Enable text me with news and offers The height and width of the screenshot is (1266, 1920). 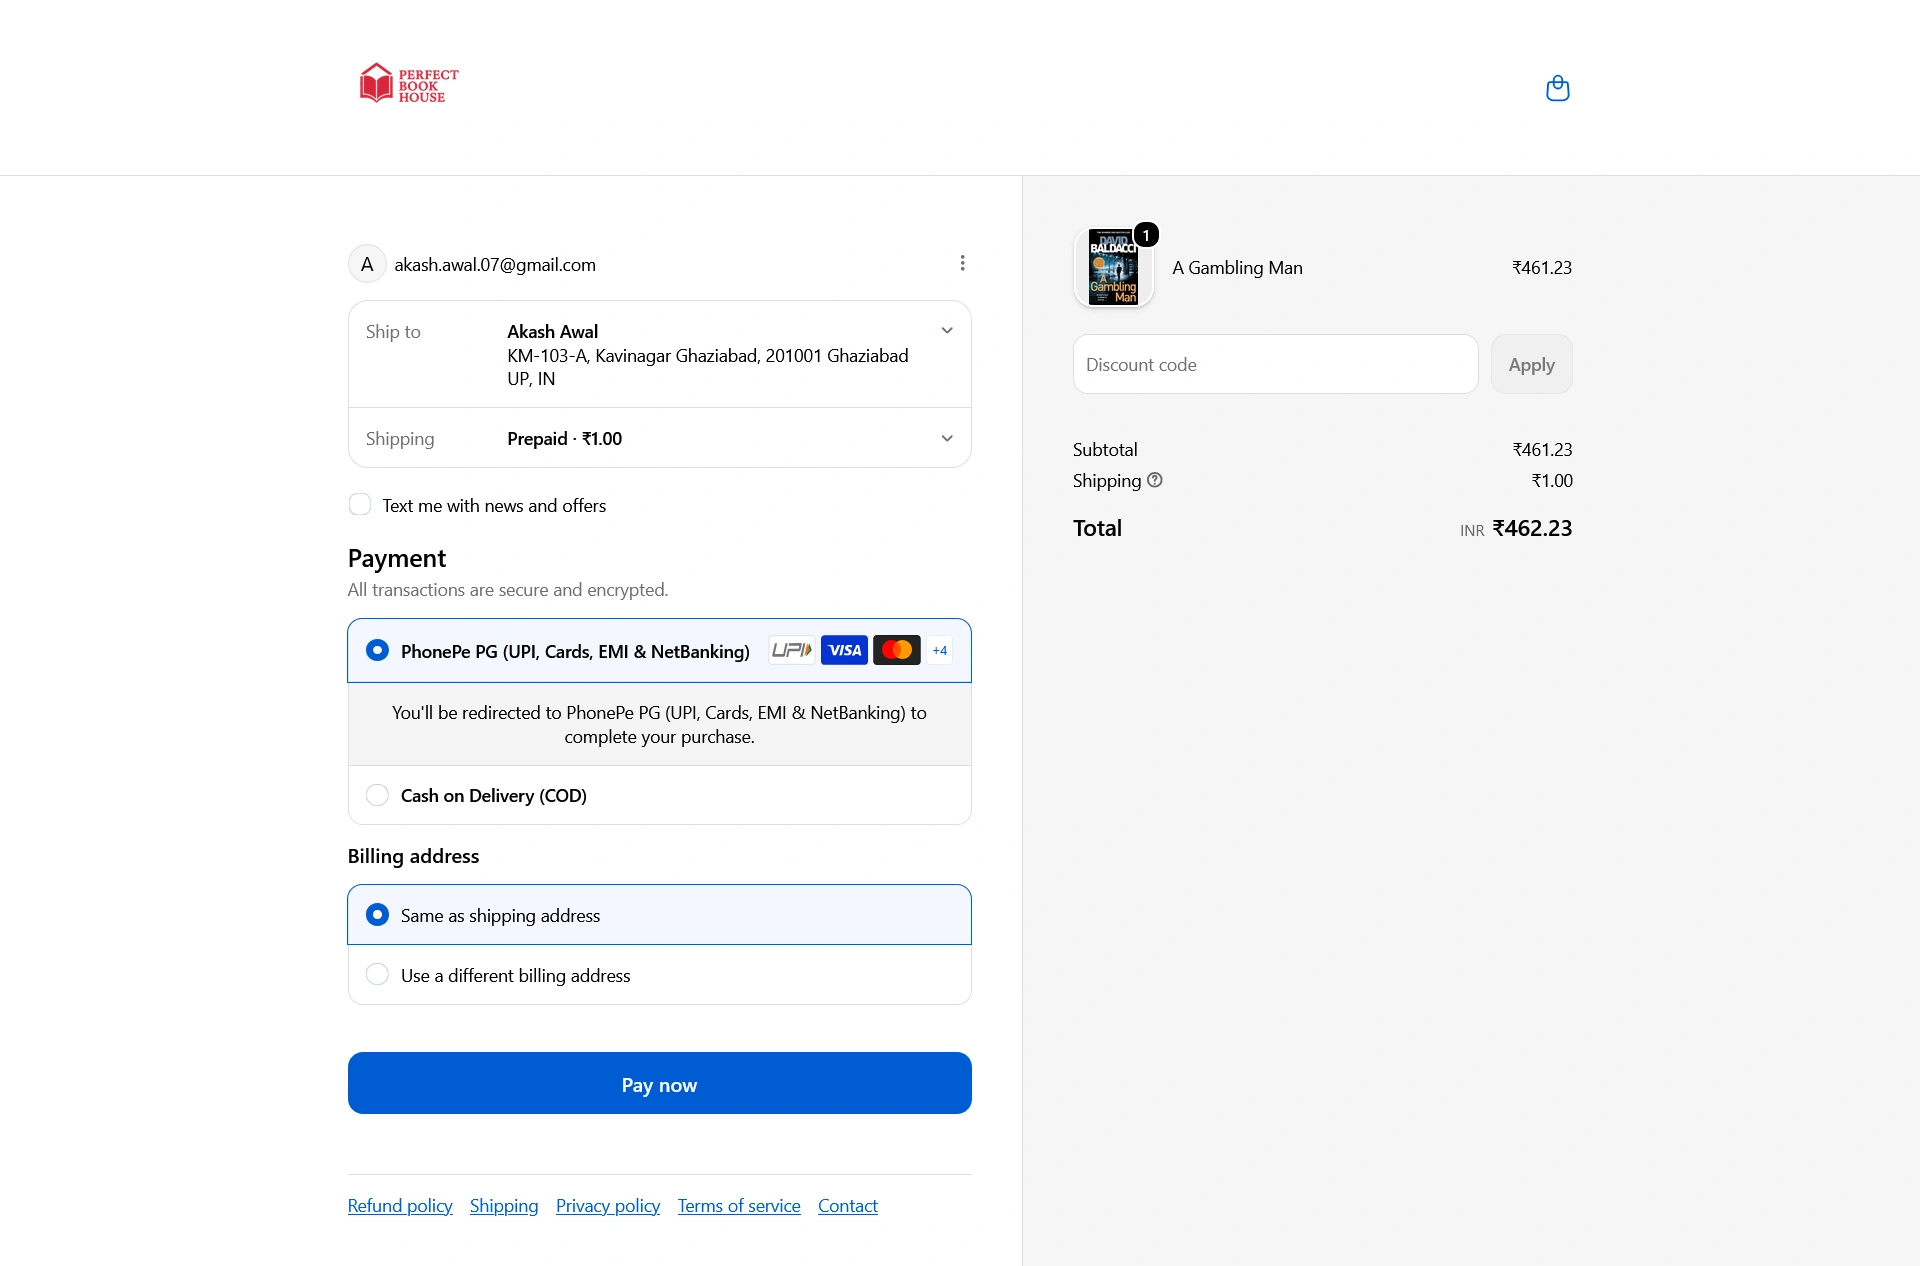pos(360,504)
